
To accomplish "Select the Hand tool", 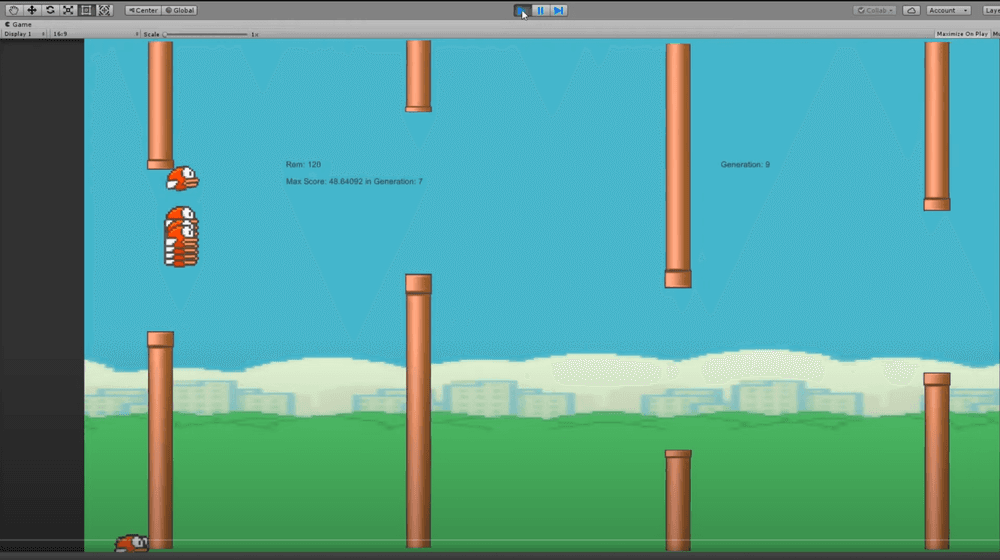I will (13, 10).
